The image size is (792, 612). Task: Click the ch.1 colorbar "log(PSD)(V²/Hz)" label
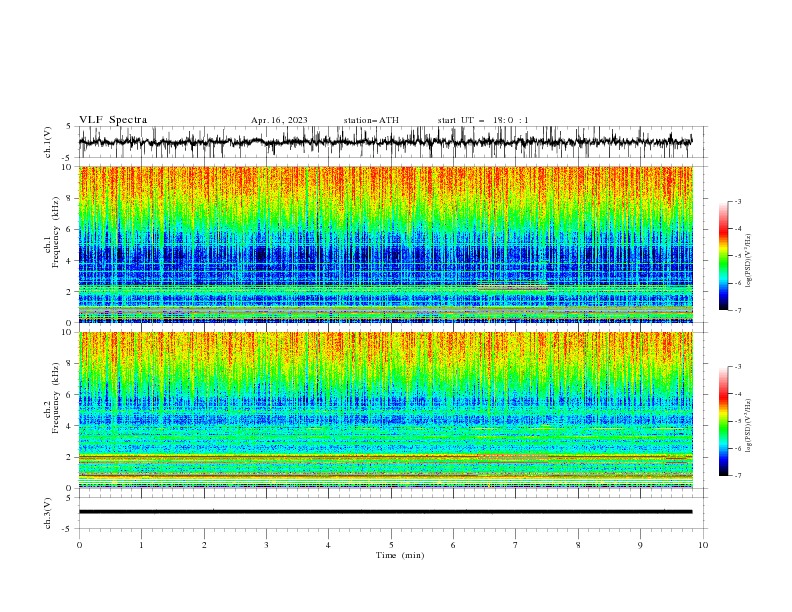[x=748, y=261]
